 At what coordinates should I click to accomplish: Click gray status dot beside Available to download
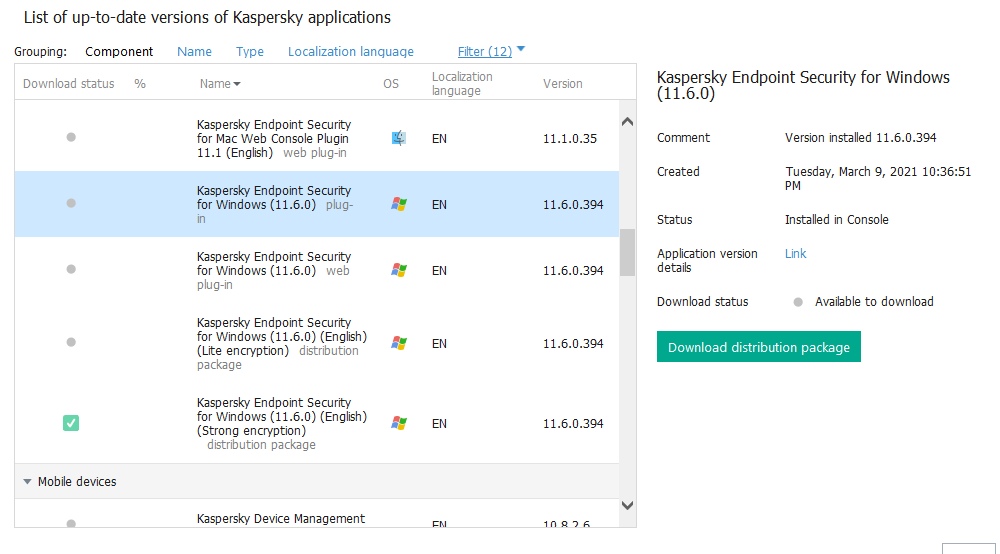(x=798, y=302)
